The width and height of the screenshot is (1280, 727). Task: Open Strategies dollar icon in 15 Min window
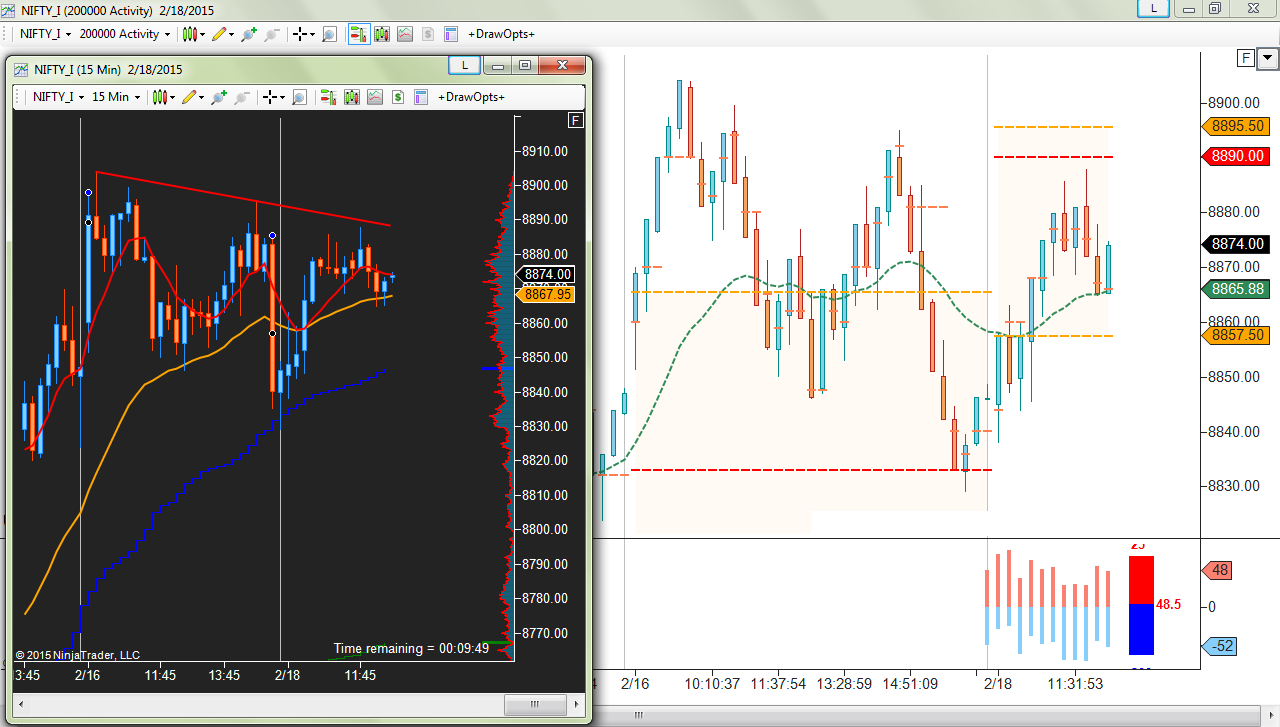[x=397, y=97]
